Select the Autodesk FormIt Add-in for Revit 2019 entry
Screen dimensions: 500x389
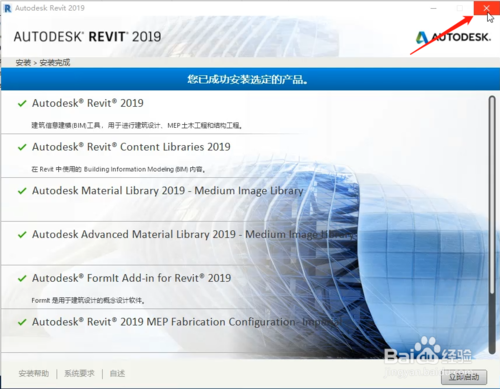(x=131, y=278)
